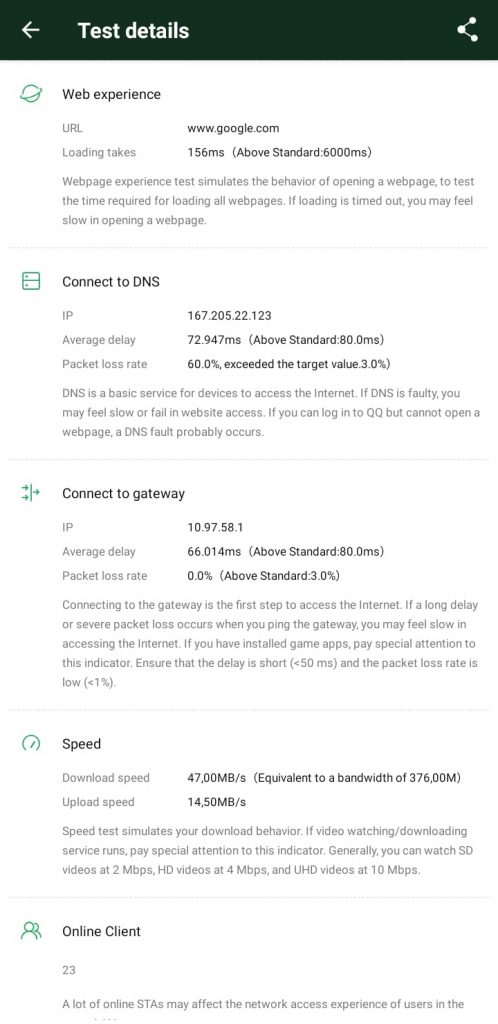Viewport: 498px width, 1024px height.
Task: Tap the back arrow in header
Action: [x=31, y=30]
